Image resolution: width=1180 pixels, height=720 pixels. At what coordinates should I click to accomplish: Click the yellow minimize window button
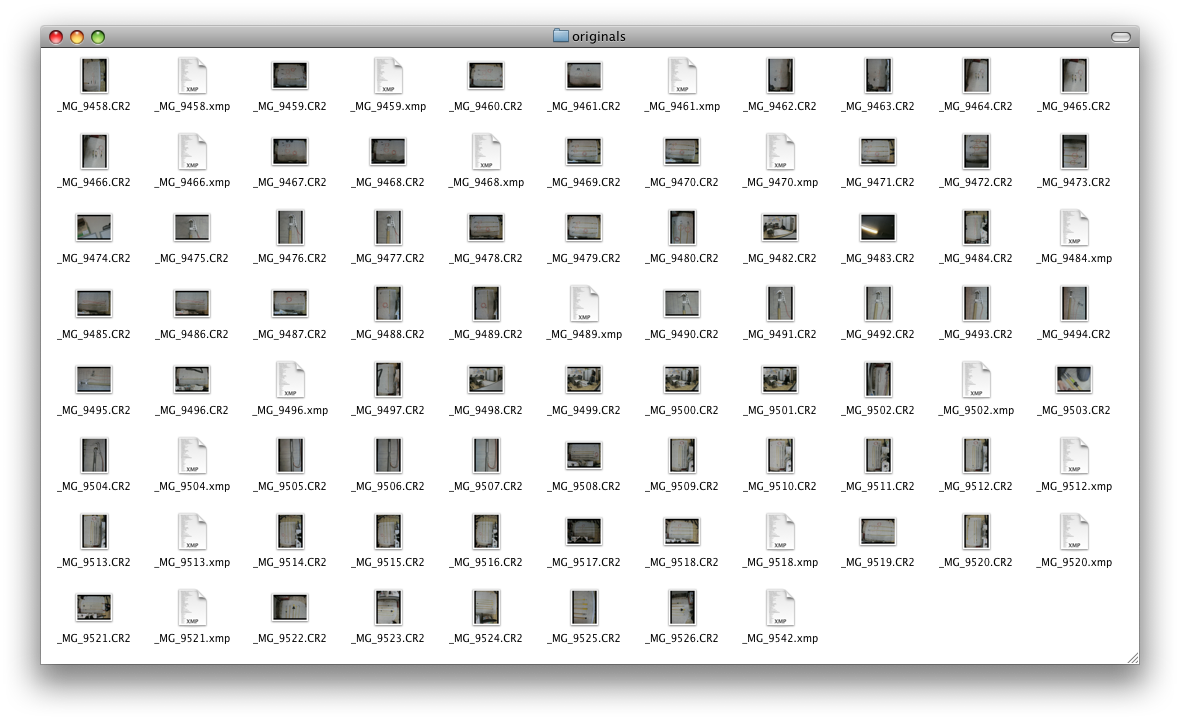pos(77,36)
